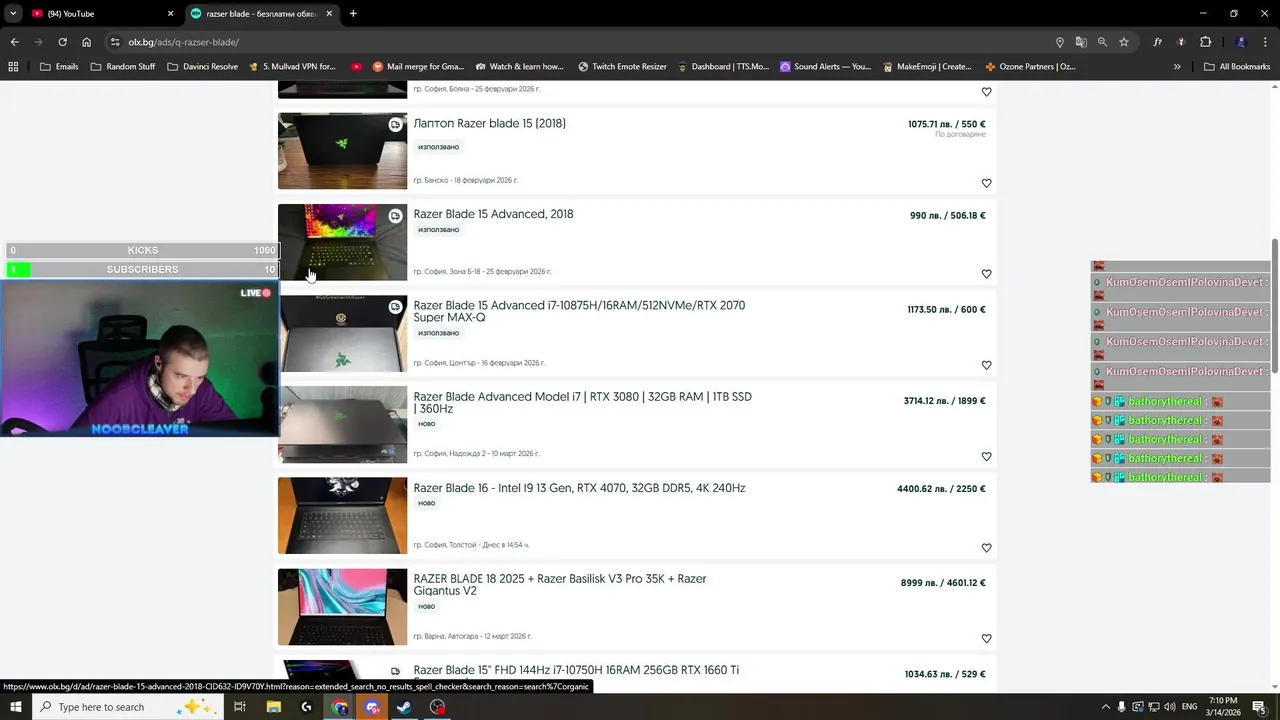1280x720 pixels.
Task: Click the ENG language indicator in tray
Action: click(x=1190, y=707)
